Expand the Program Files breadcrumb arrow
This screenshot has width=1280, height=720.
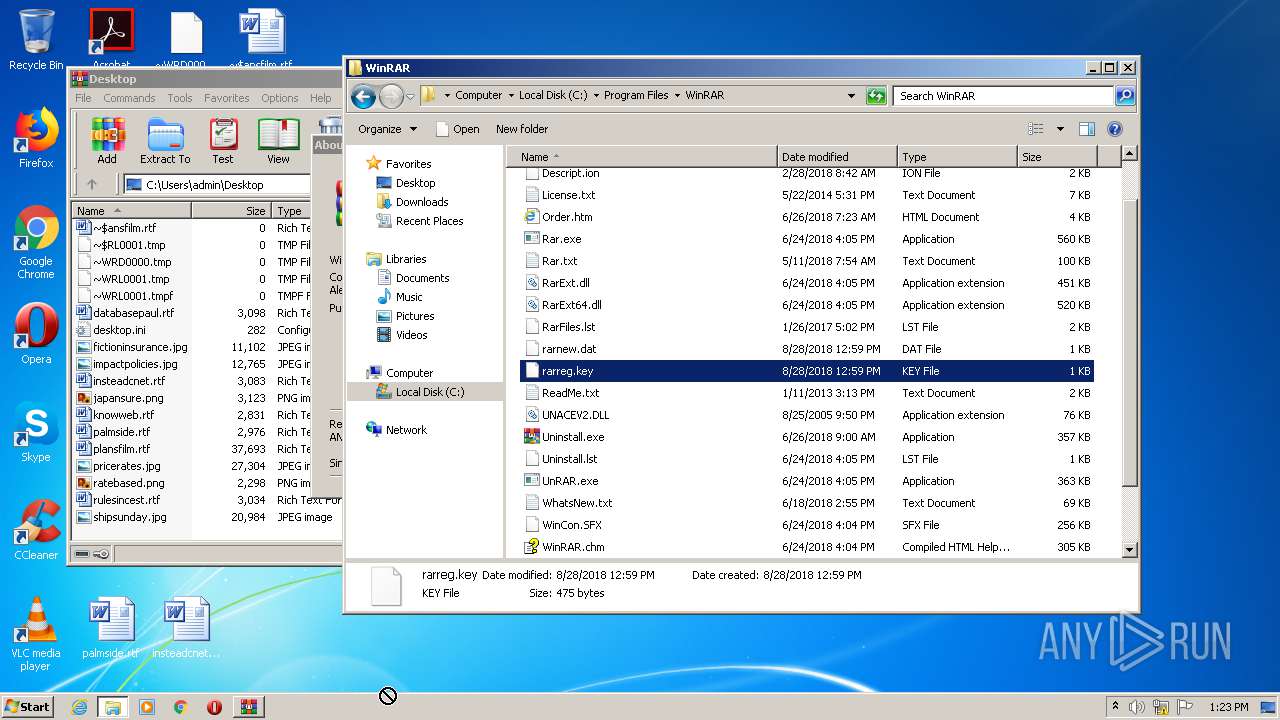677,96
